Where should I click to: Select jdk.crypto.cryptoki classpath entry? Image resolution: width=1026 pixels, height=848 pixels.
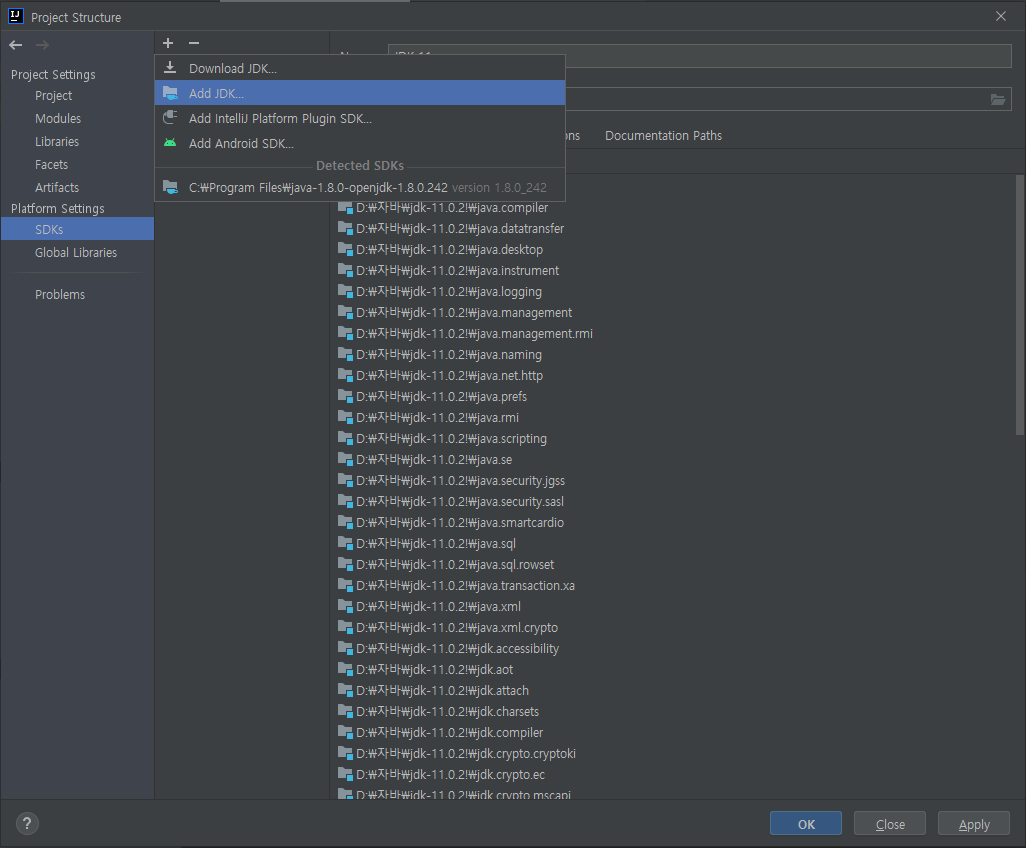(x=466, y=754)
